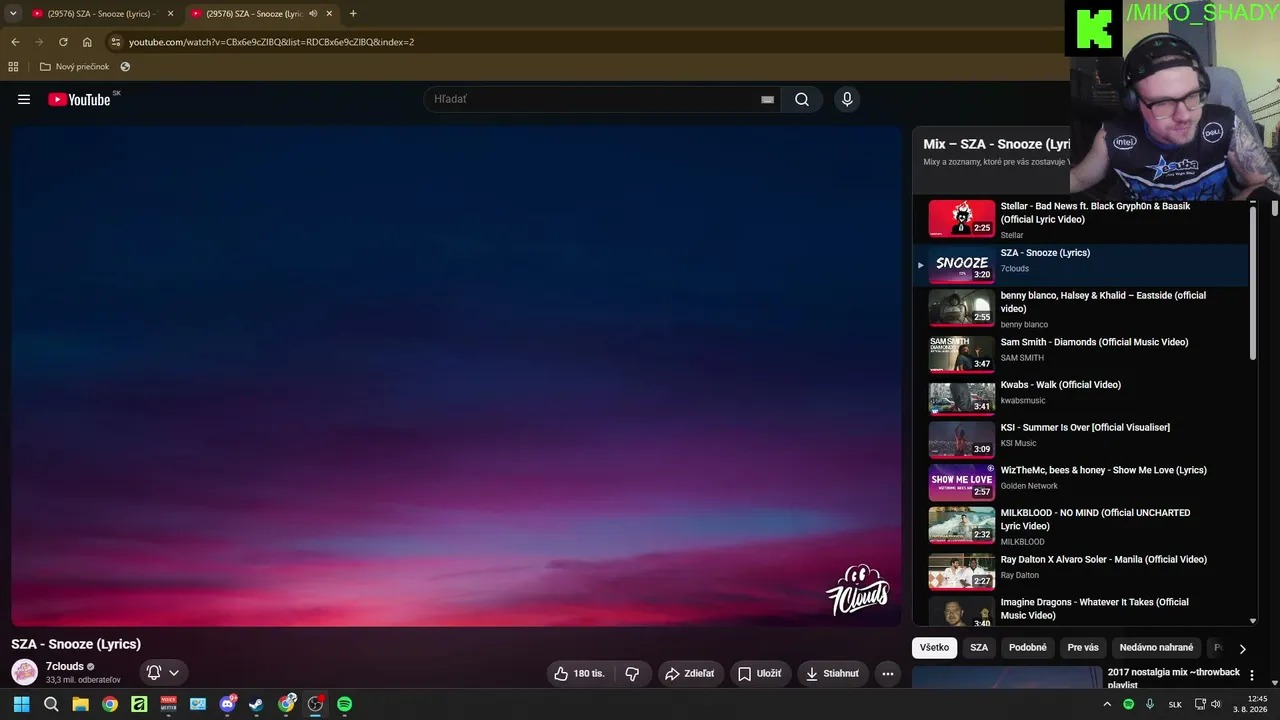This screenshot has width=1280, height=720.
Task: Open options for 2017 nostalgia mix
Action: pyautogui.click(x=1251, y=676)
